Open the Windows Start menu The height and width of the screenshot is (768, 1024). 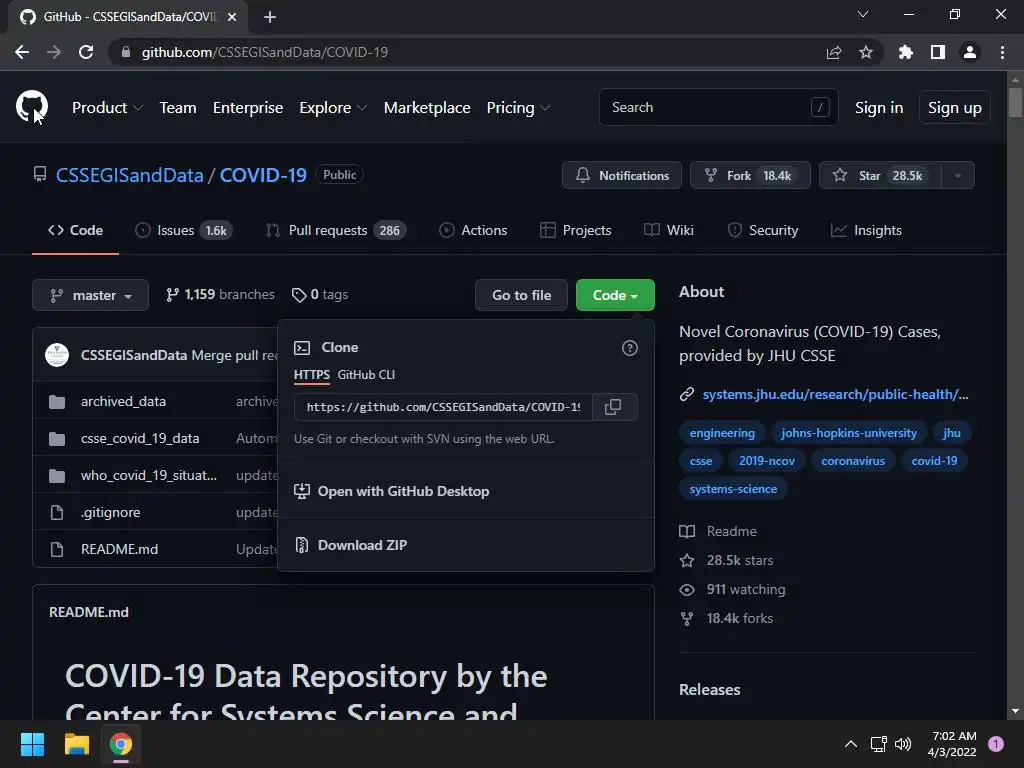coord(32,744)
